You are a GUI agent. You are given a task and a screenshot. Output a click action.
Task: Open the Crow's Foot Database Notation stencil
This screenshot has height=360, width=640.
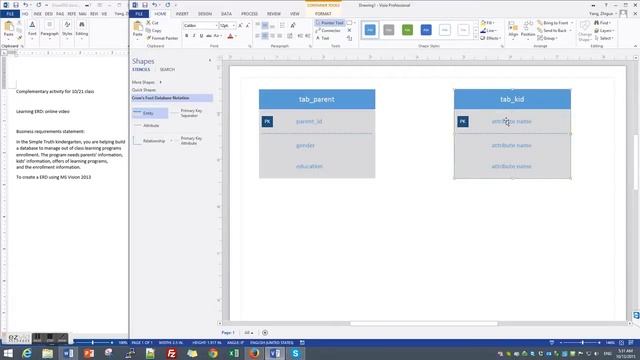point(172,98)
